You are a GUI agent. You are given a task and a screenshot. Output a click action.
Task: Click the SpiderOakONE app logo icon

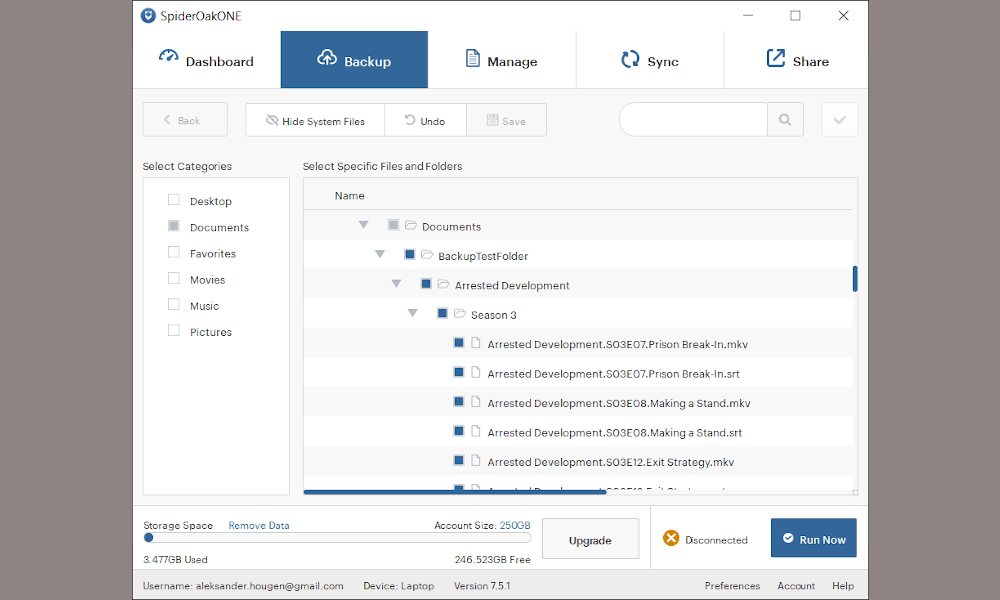(148, 16)
